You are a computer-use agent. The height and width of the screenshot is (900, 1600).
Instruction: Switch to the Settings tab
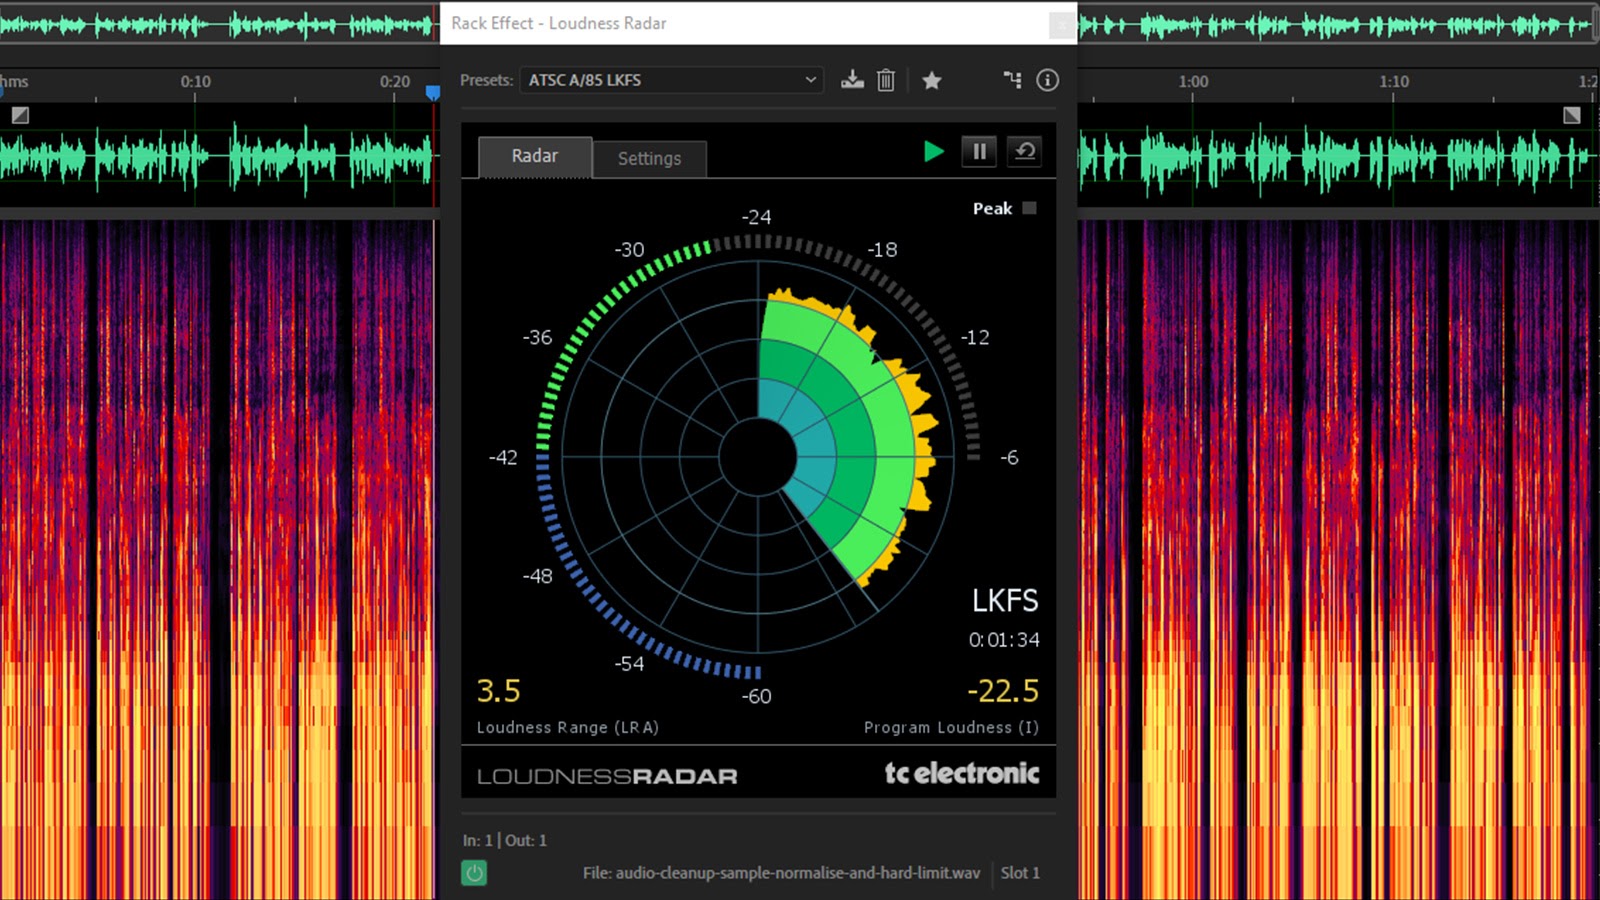pos(648,158)
